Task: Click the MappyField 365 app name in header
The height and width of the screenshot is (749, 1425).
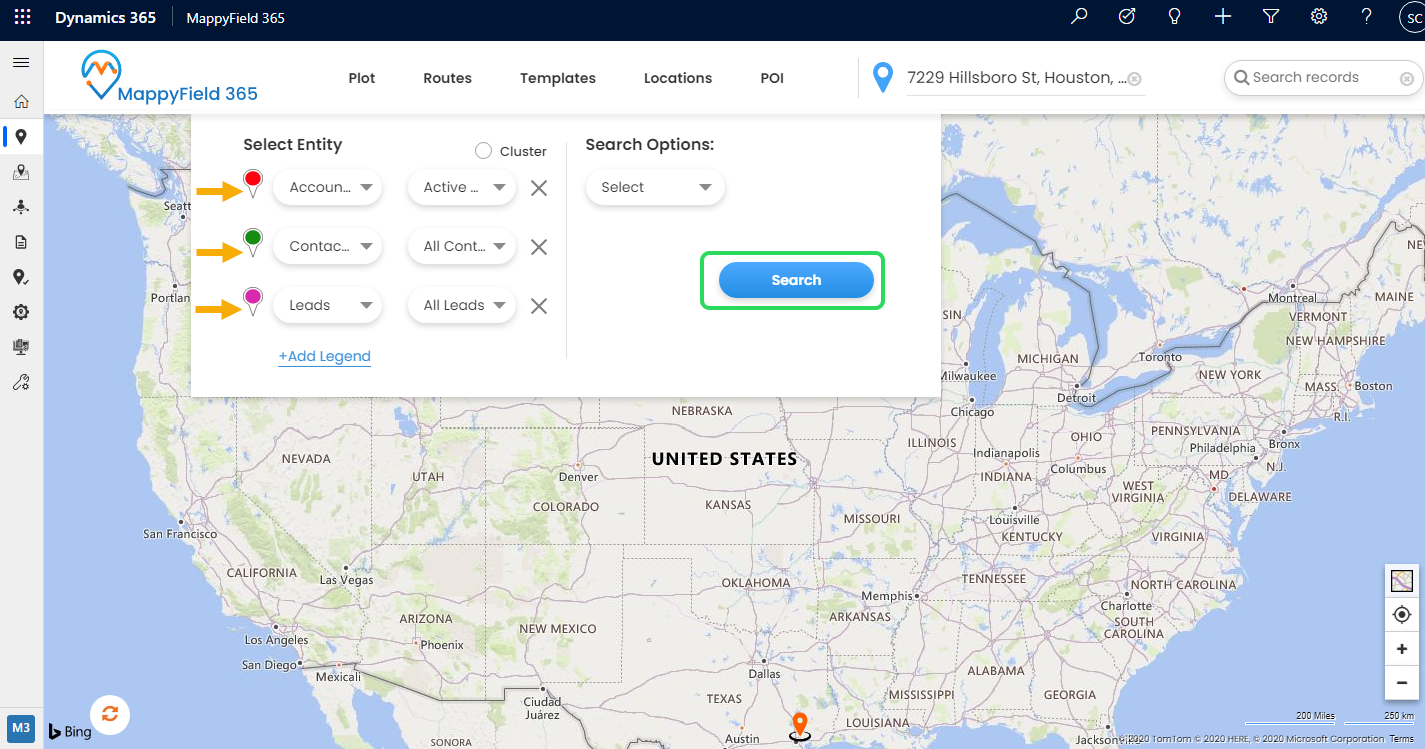Action: [236, 17]
